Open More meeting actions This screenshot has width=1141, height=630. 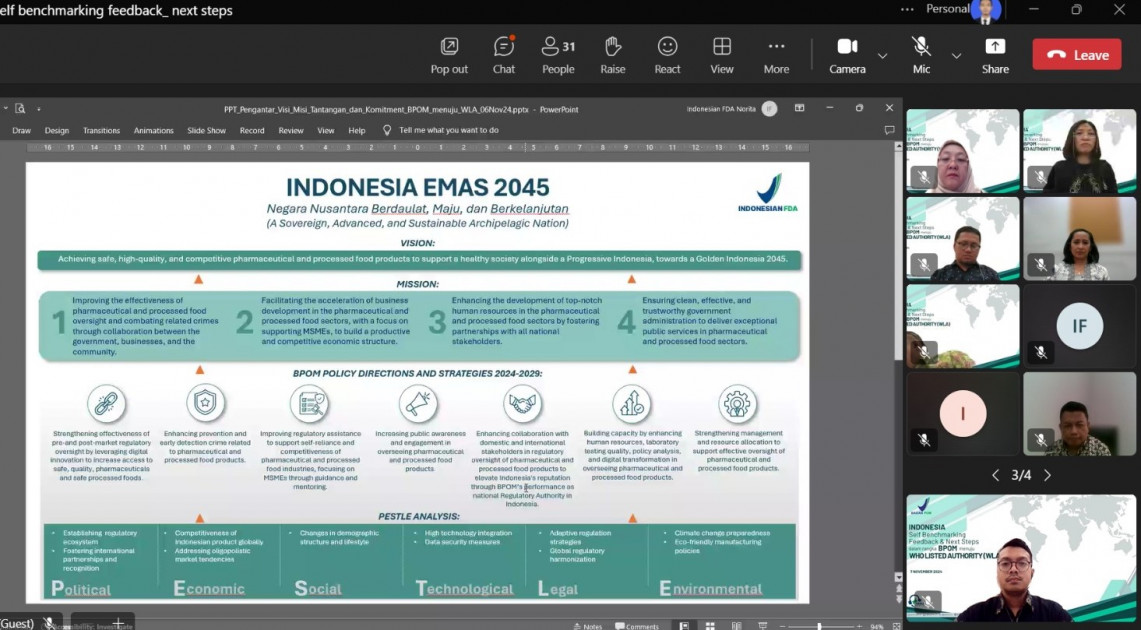(x=776, y=55)
